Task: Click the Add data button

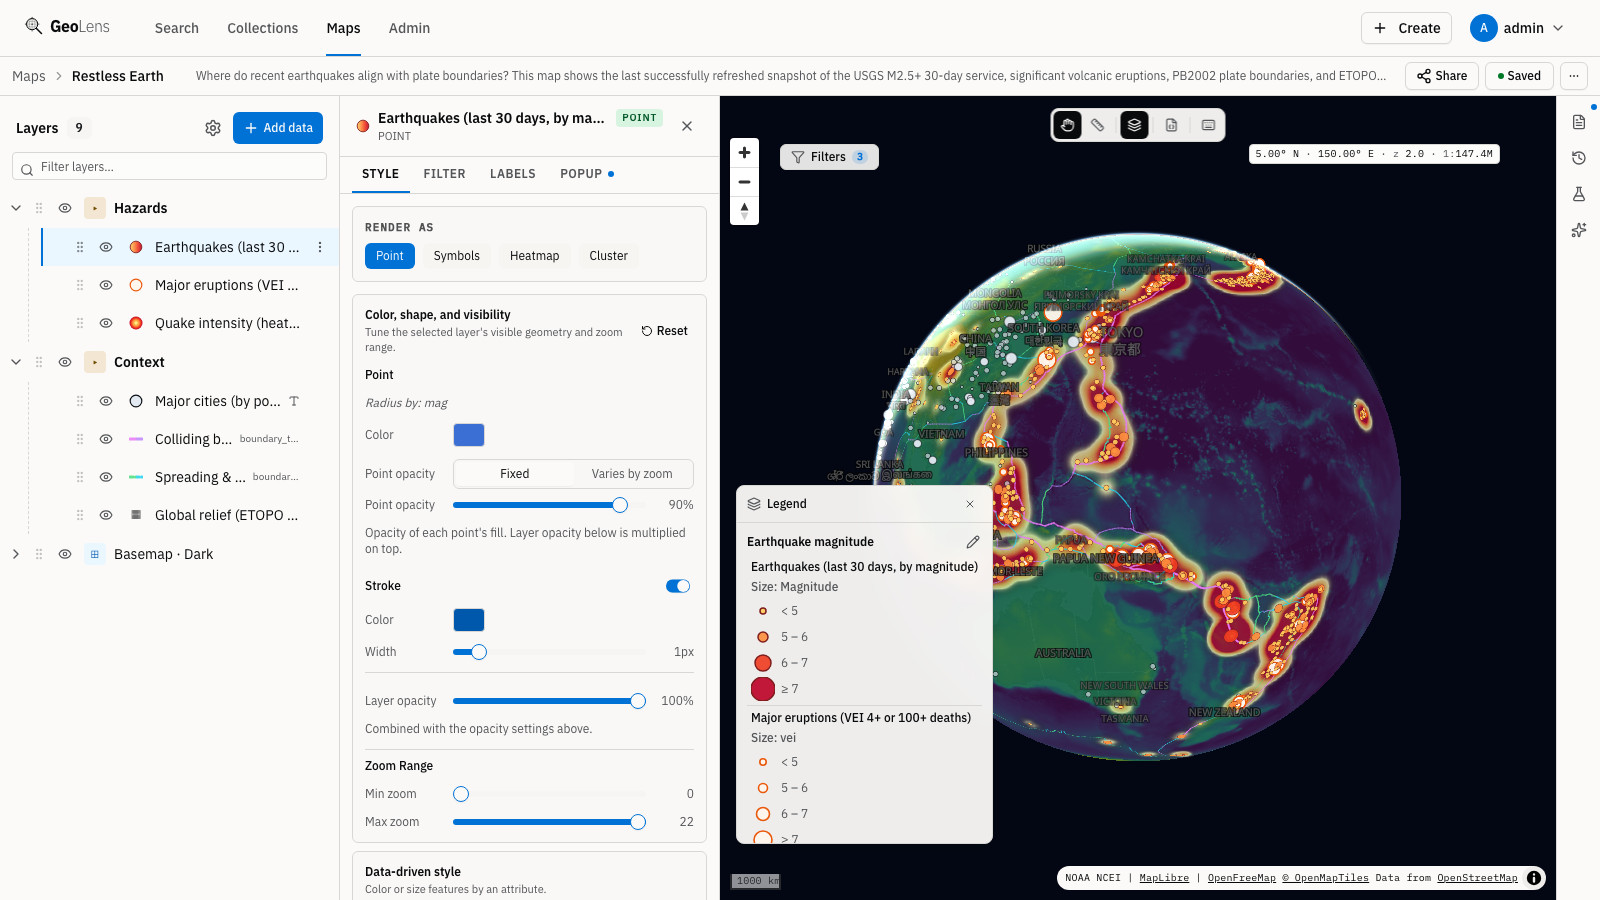Action: tap(278, 128)
